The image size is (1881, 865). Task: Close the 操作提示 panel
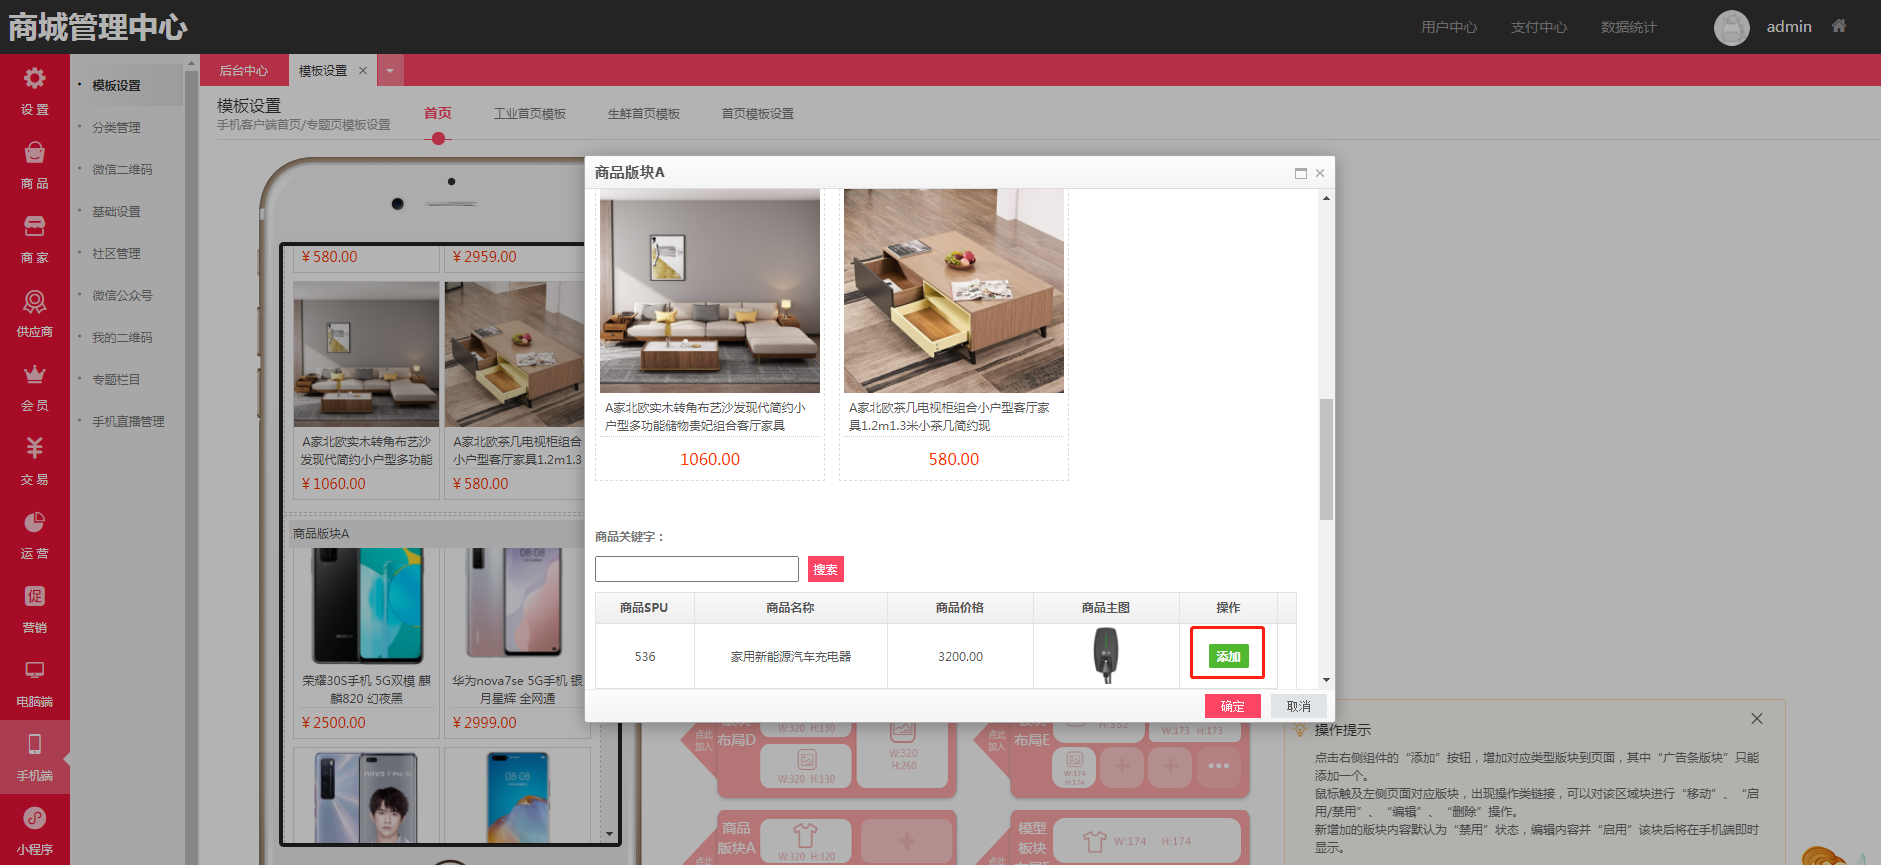1757,719
